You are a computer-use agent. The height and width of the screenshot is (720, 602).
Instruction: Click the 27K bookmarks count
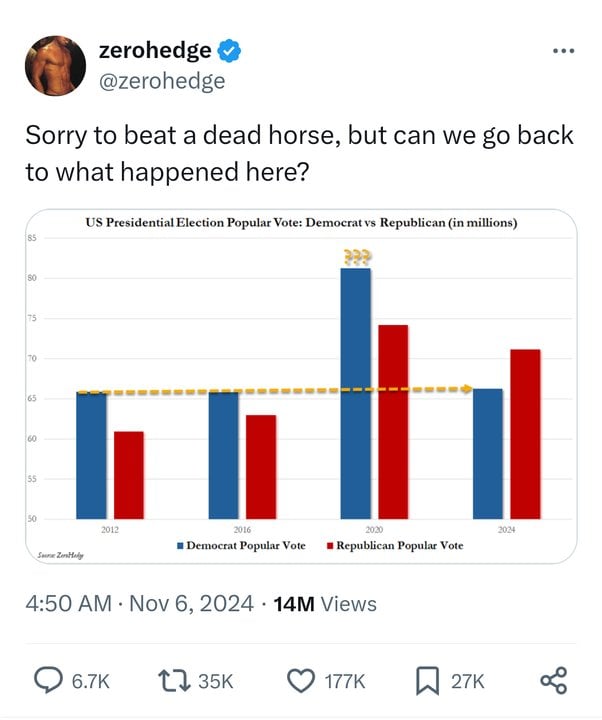(x=467, y=681)
